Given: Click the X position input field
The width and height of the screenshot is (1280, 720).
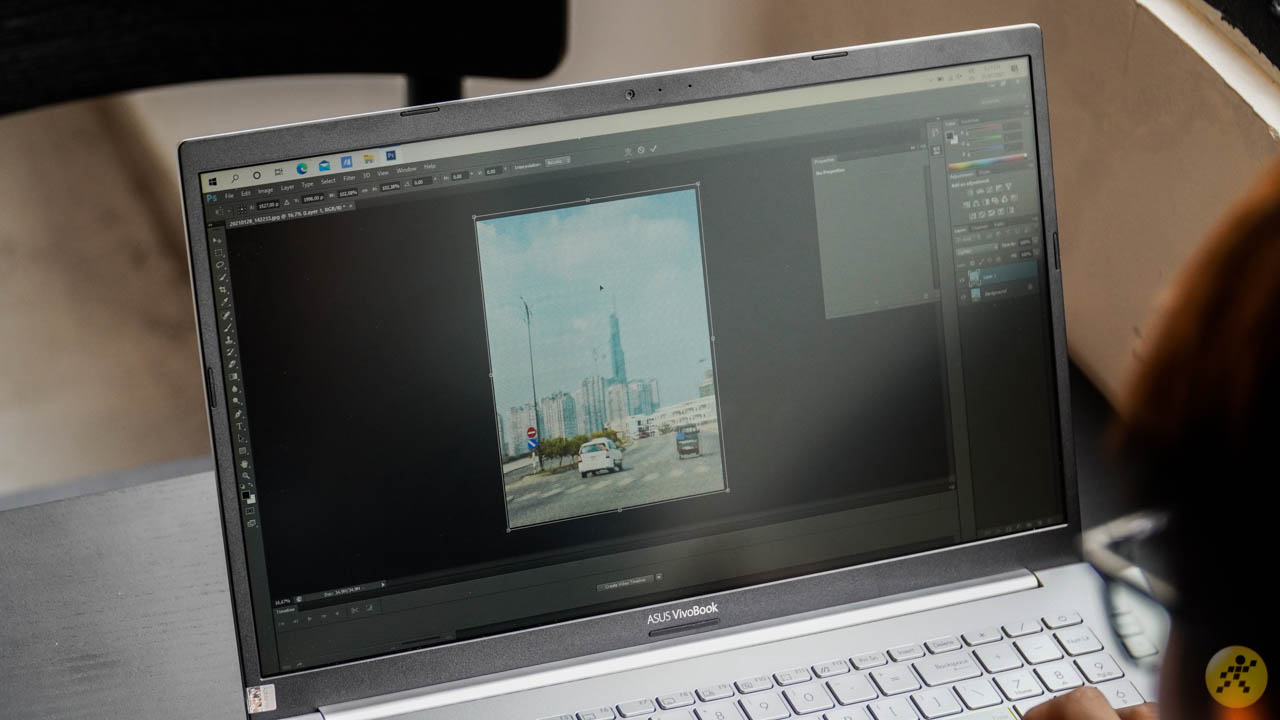Looking at the screenshot, I should pyautogui.click(x=268, y=205).
